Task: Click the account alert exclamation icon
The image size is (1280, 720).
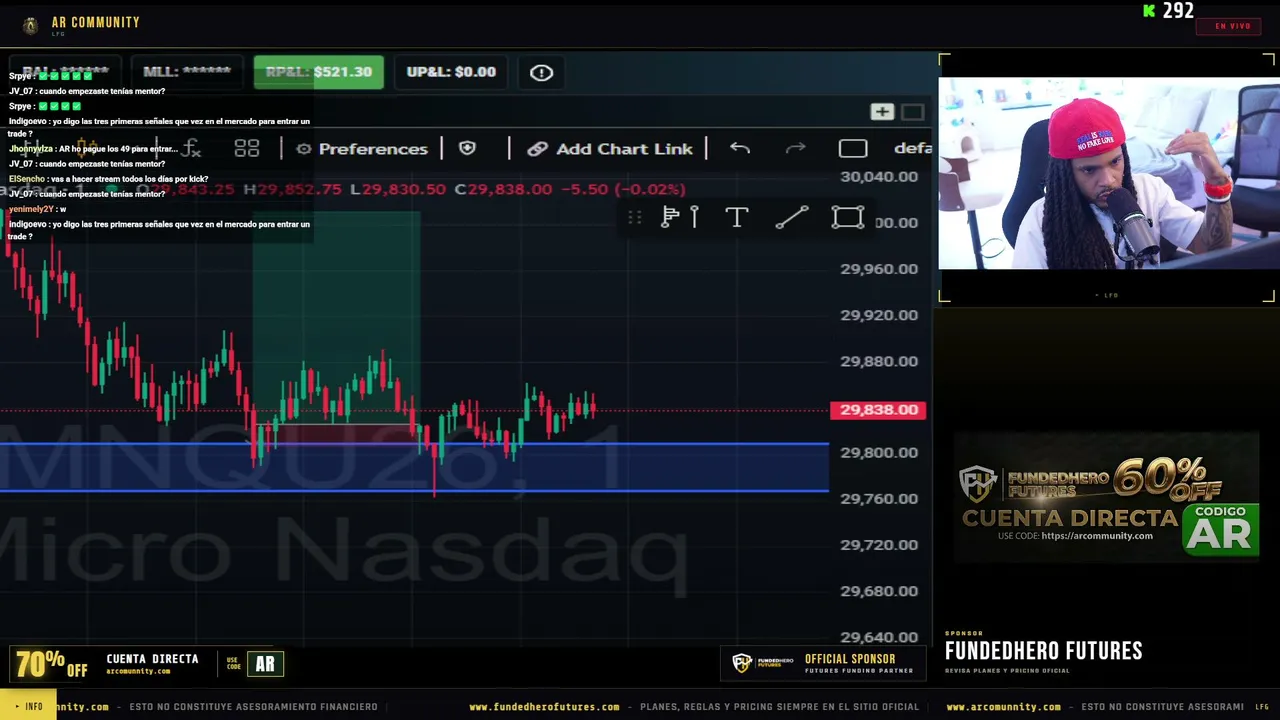Action: pos(541,72)
